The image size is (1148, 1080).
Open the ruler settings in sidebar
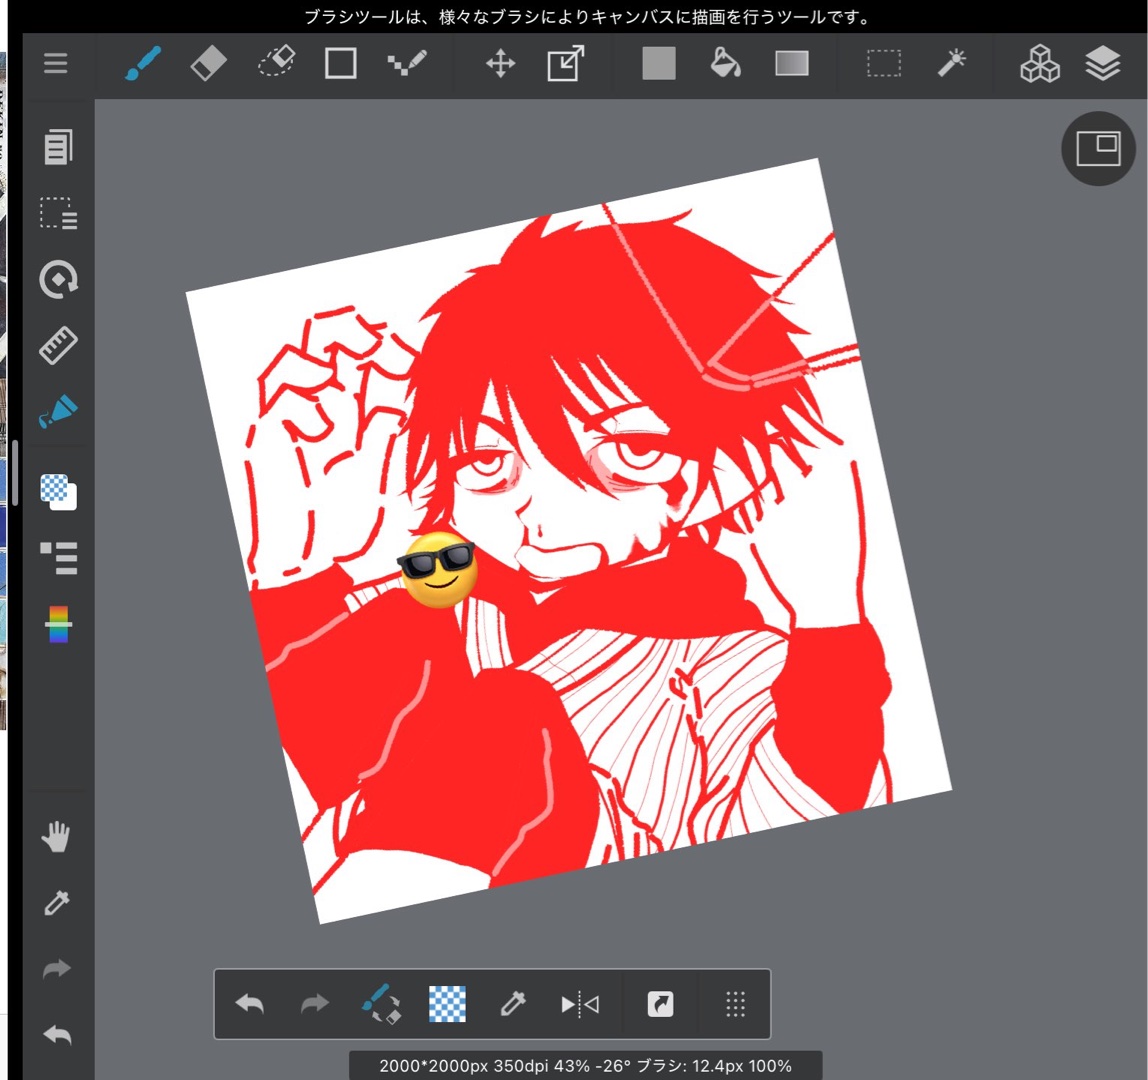(58, 346)
